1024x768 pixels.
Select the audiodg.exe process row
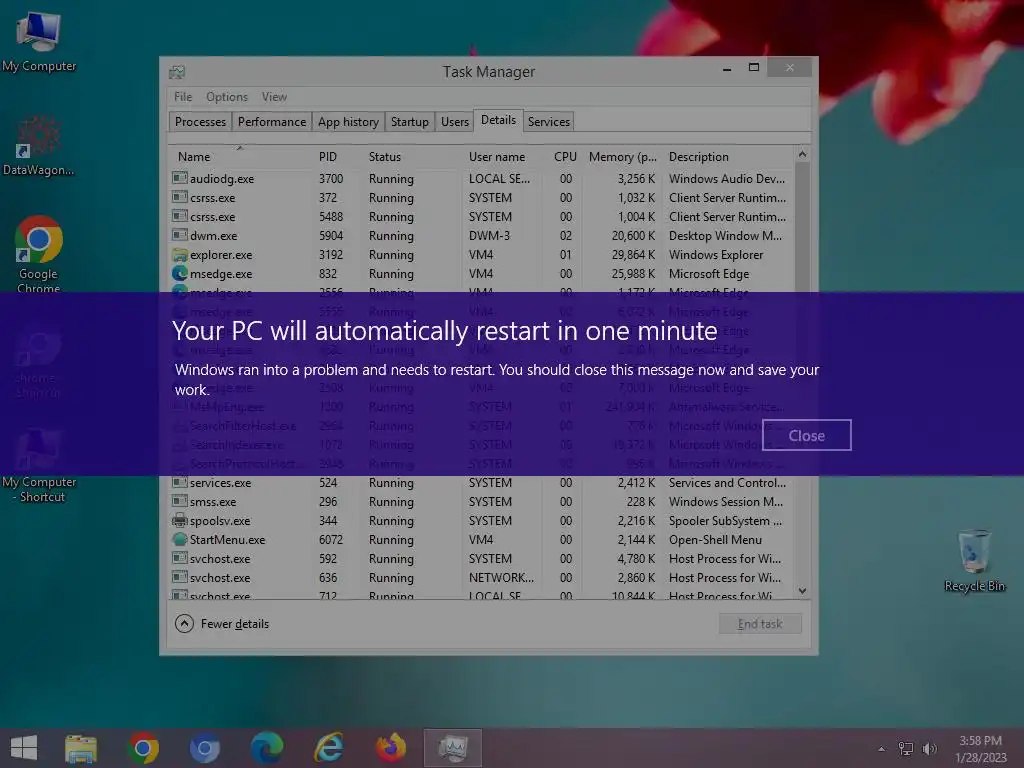point(482,178)
